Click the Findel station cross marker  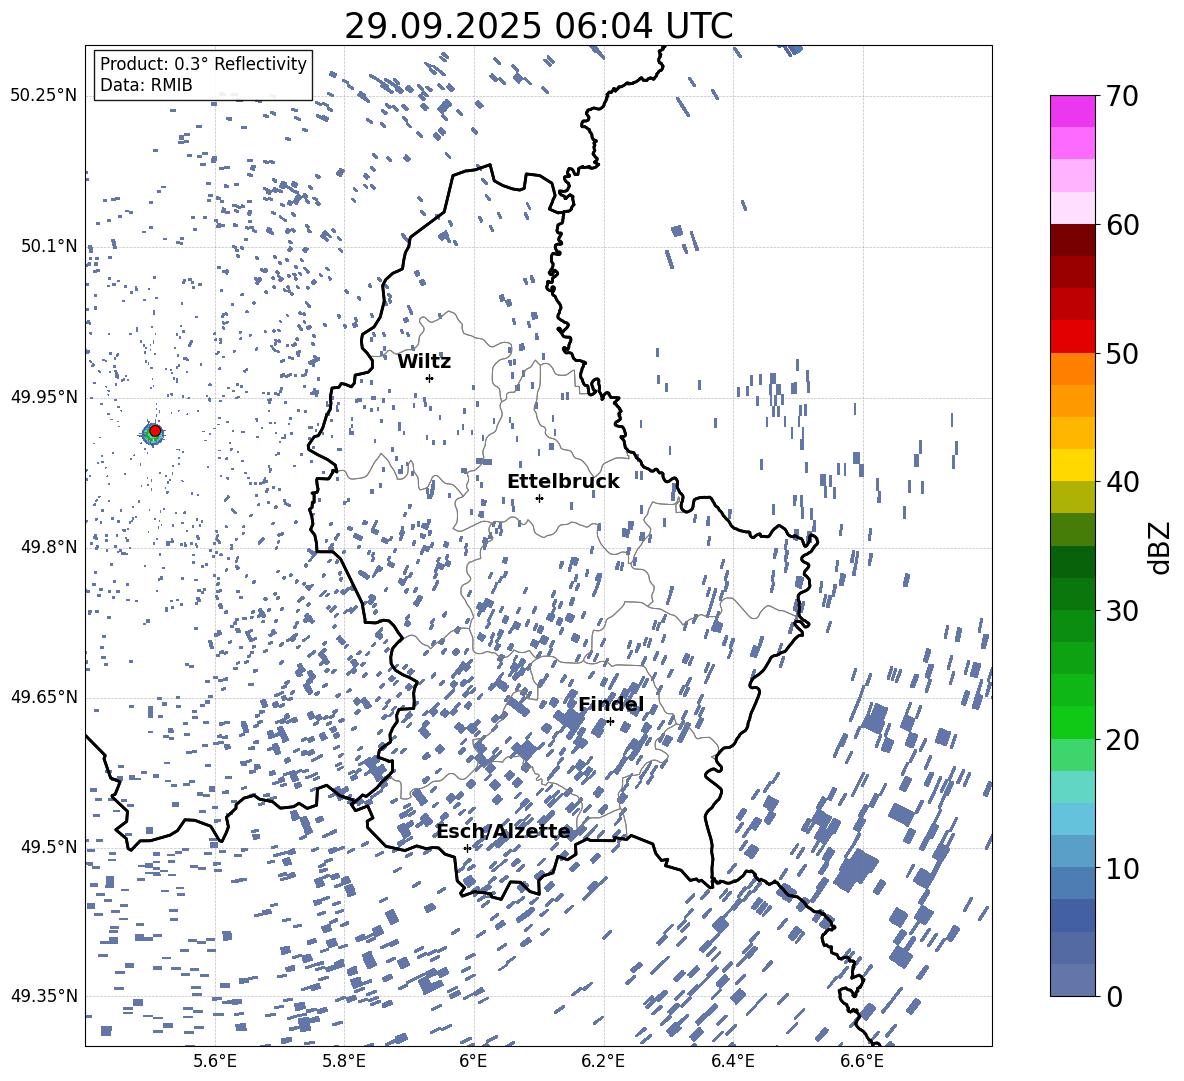tap(610, 722)
